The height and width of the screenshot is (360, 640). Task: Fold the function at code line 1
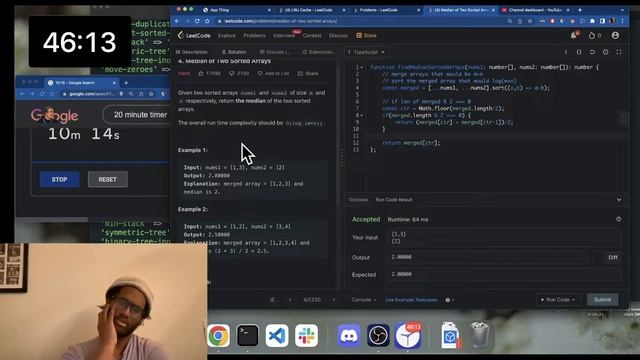pos(362,67)
